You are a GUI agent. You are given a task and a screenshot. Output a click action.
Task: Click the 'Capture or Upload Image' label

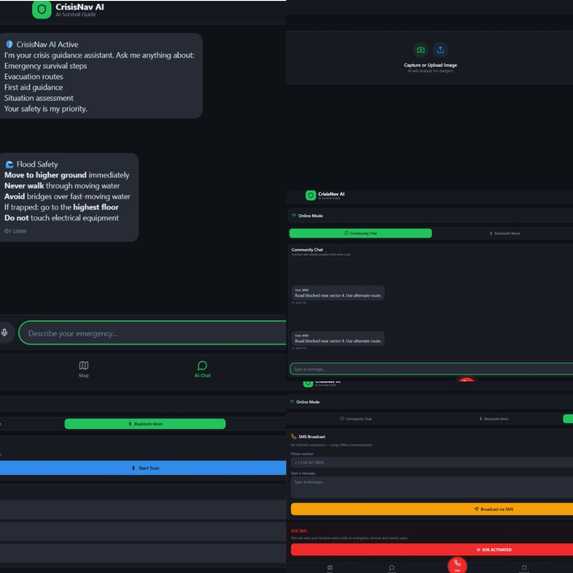(x=430, y=65)
